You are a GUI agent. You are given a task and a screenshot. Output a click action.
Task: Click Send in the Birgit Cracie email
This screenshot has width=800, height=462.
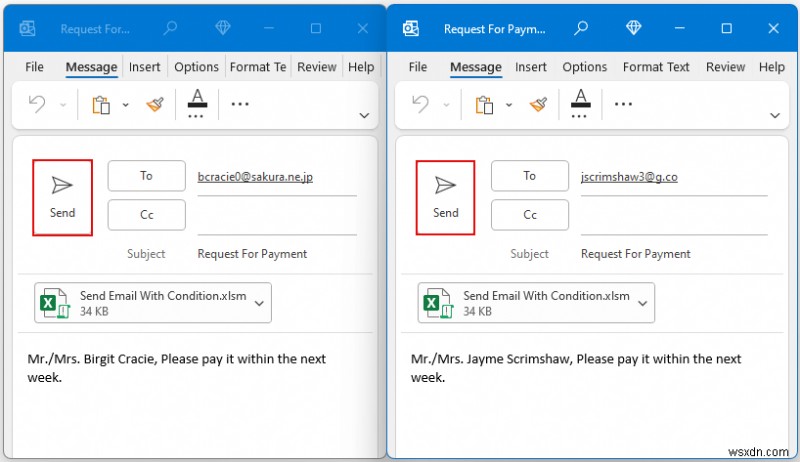coord(62,197)
